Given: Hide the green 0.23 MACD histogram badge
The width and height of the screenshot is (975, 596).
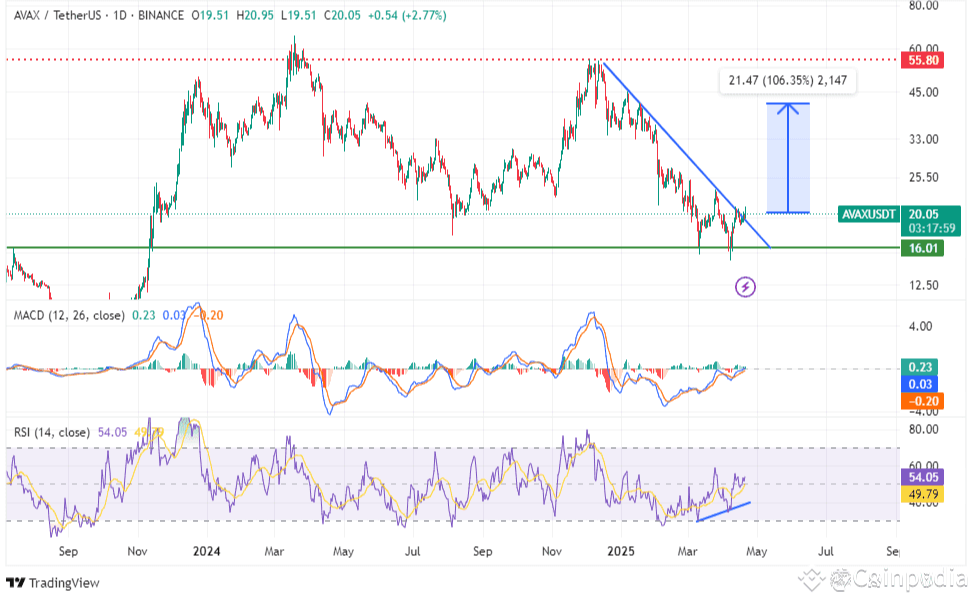Looking at the screenshot, I should click(x=918, y=366).
